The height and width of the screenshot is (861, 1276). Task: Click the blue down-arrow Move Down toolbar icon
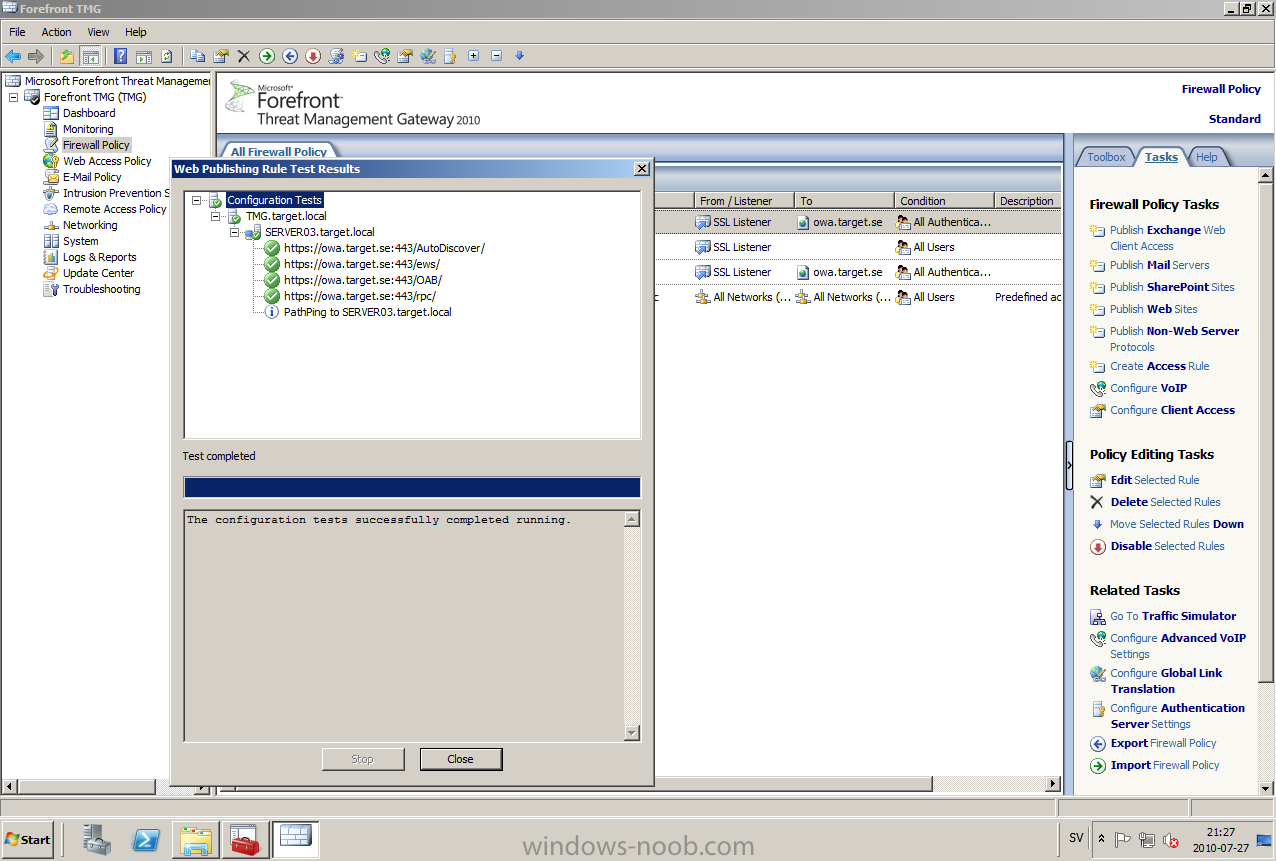519,56
